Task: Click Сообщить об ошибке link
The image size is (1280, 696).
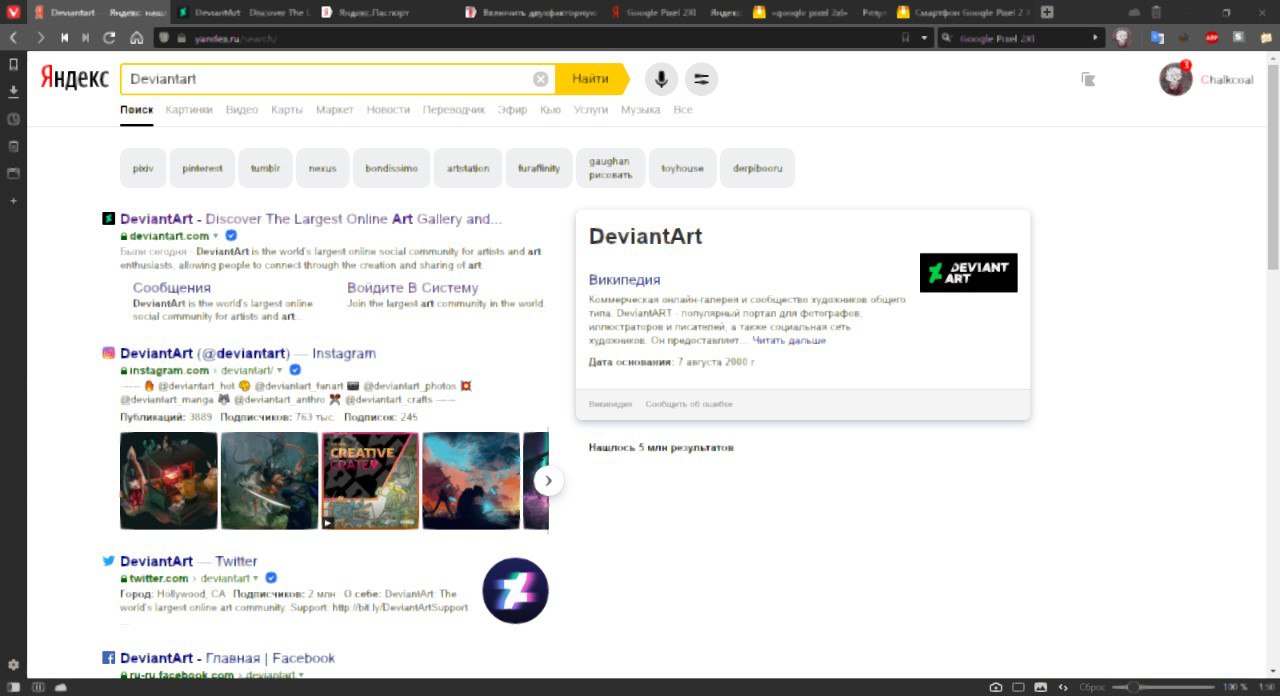Action: [689, 404]
